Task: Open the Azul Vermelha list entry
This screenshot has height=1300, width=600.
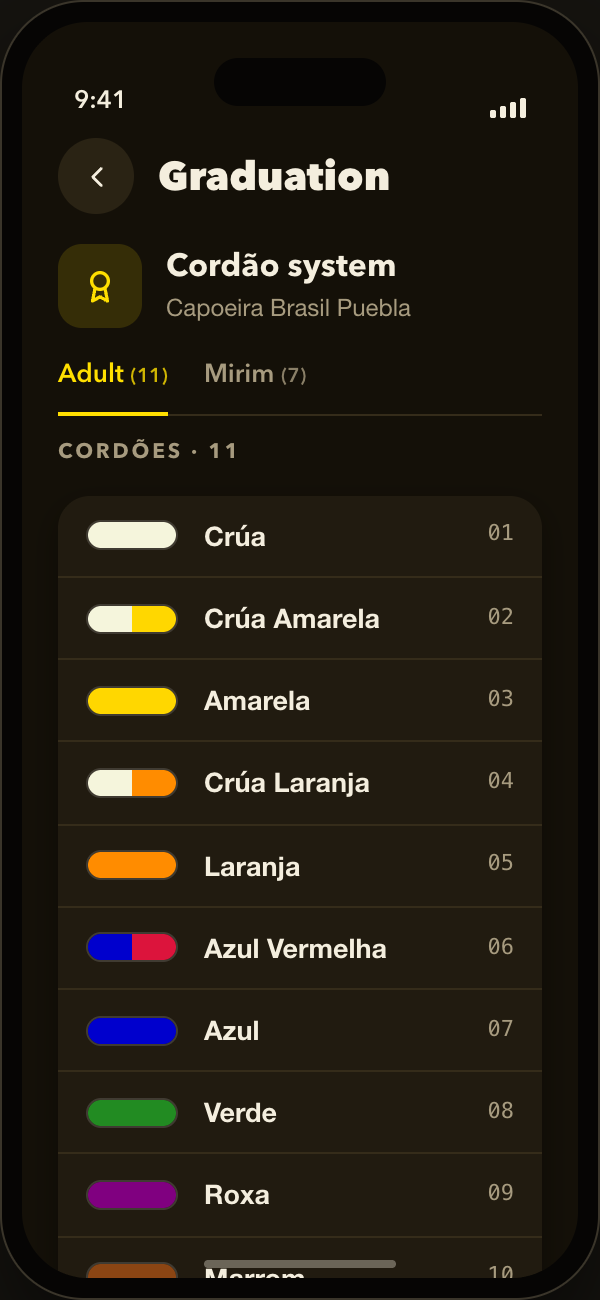Action: pos(300,948)
